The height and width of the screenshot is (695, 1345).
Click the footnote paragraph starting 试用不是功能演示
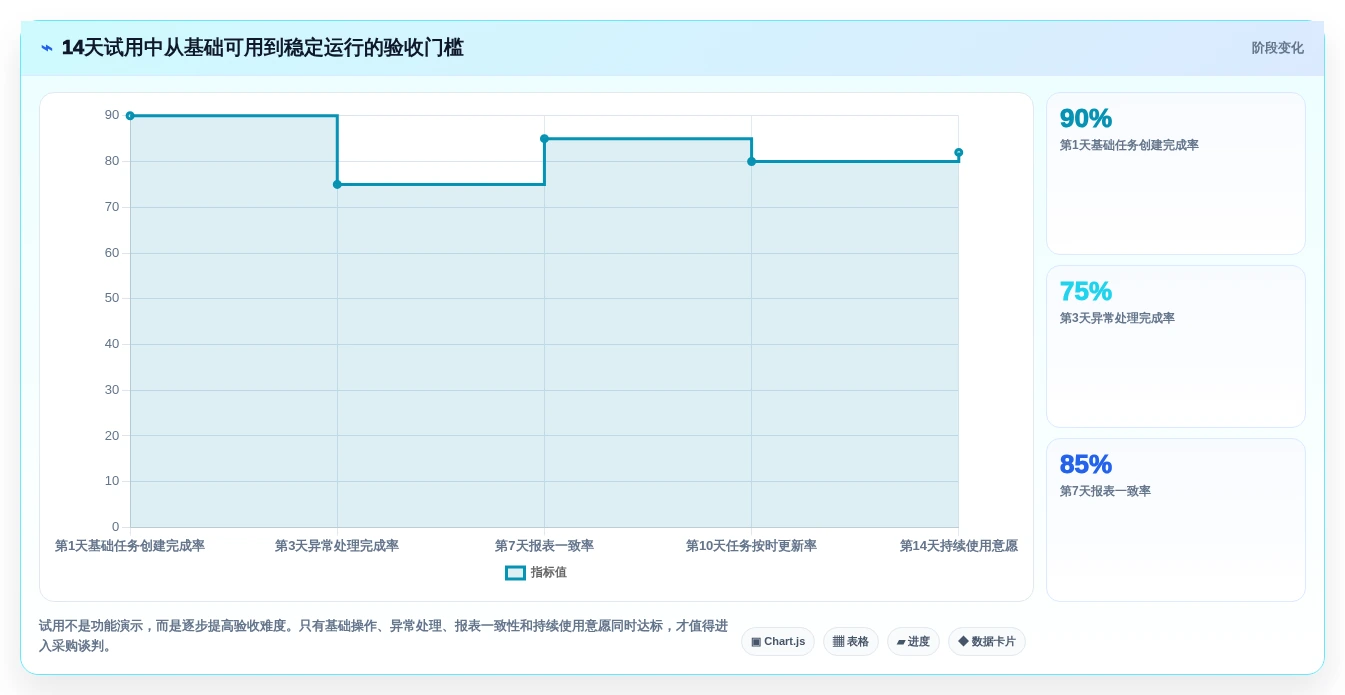tap(383, 636)
